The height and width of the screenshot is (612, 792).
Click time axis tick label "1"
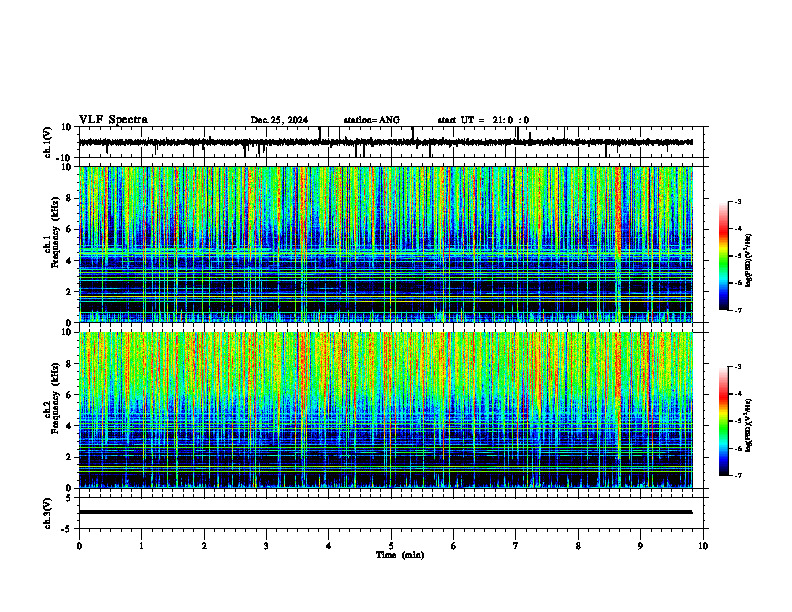[x=141, y=546]
